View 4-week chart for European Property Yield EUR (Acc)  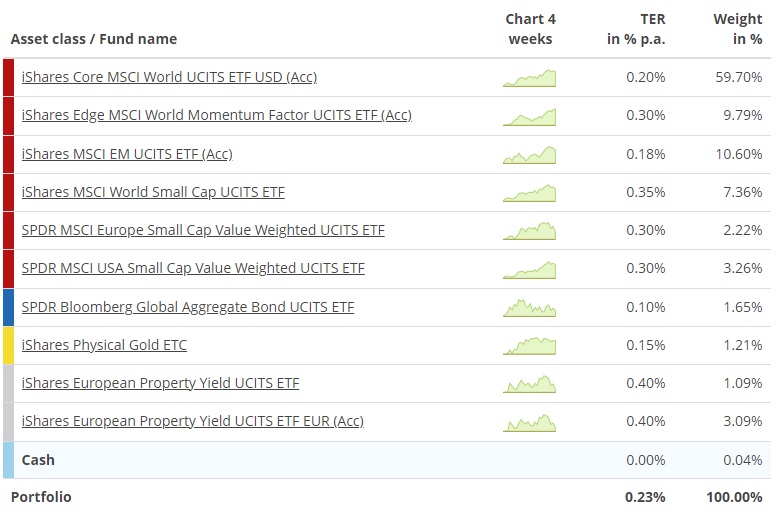(x=529, y=423)
